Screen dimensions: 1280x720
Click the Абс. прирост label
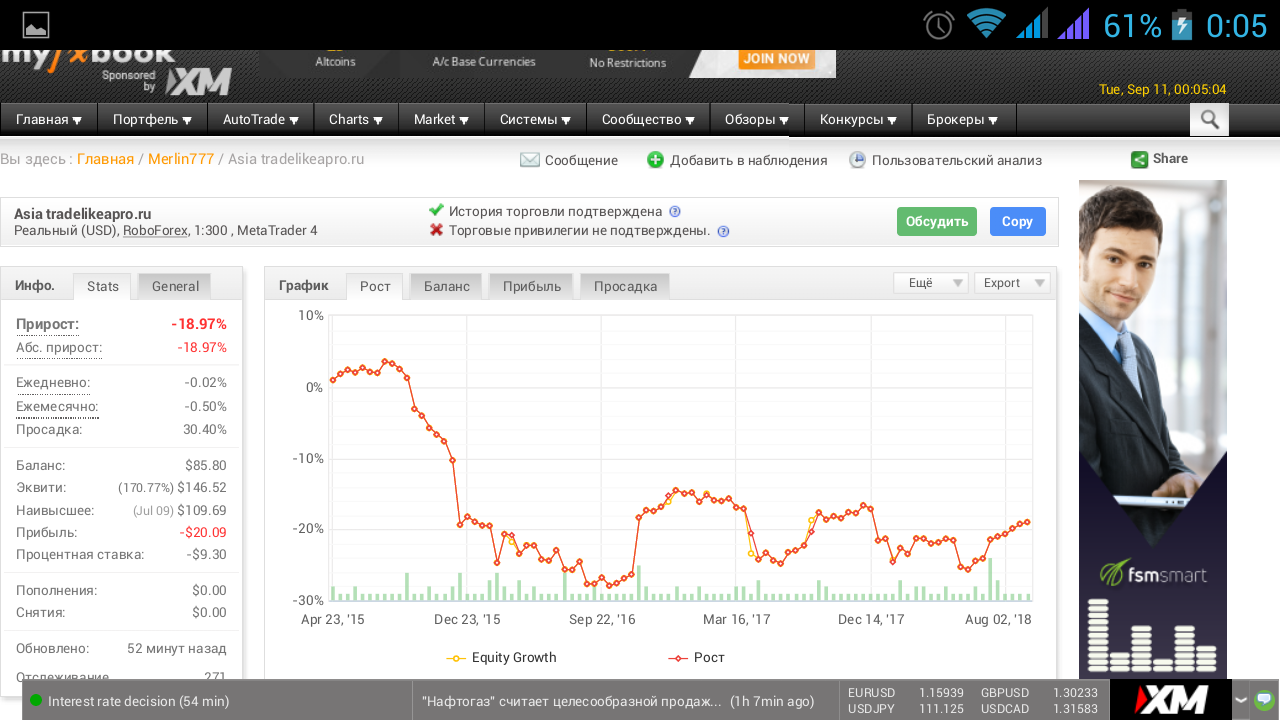(59, 348)
